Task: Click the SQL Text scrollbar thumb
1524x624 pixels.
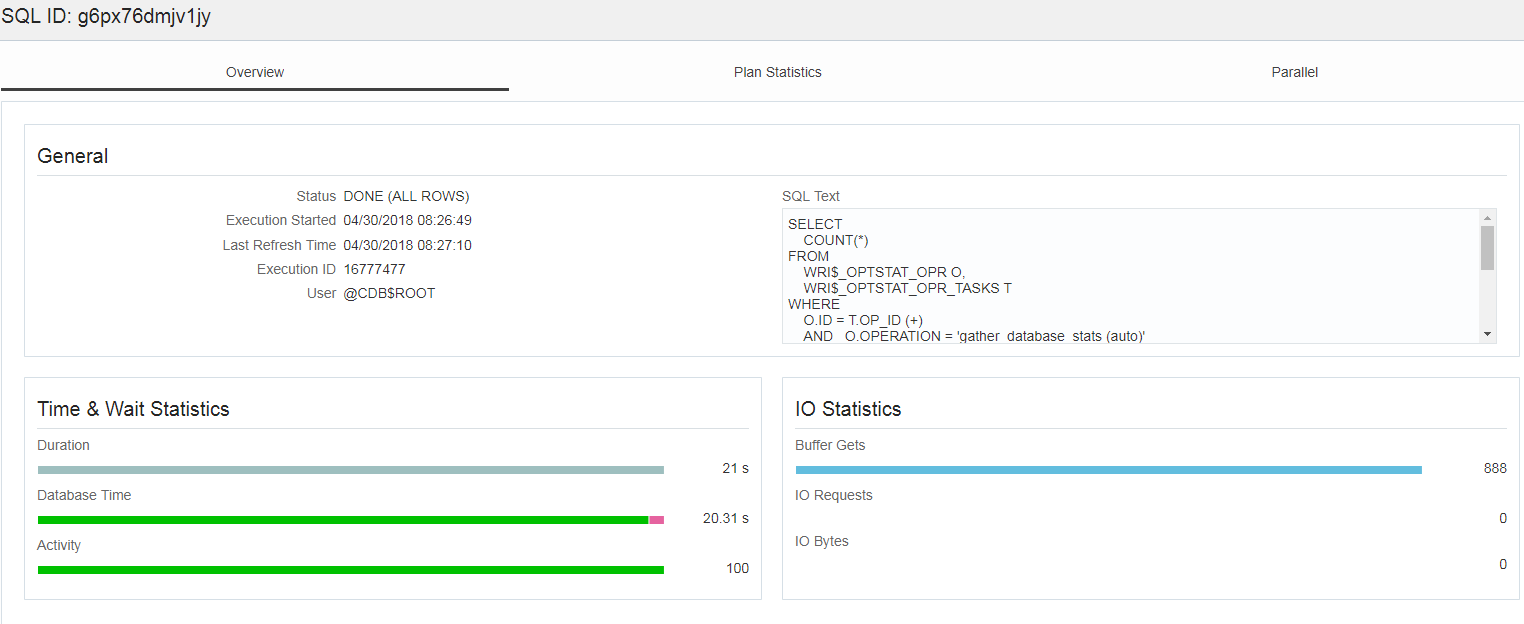Action: tap(1487, 247)
